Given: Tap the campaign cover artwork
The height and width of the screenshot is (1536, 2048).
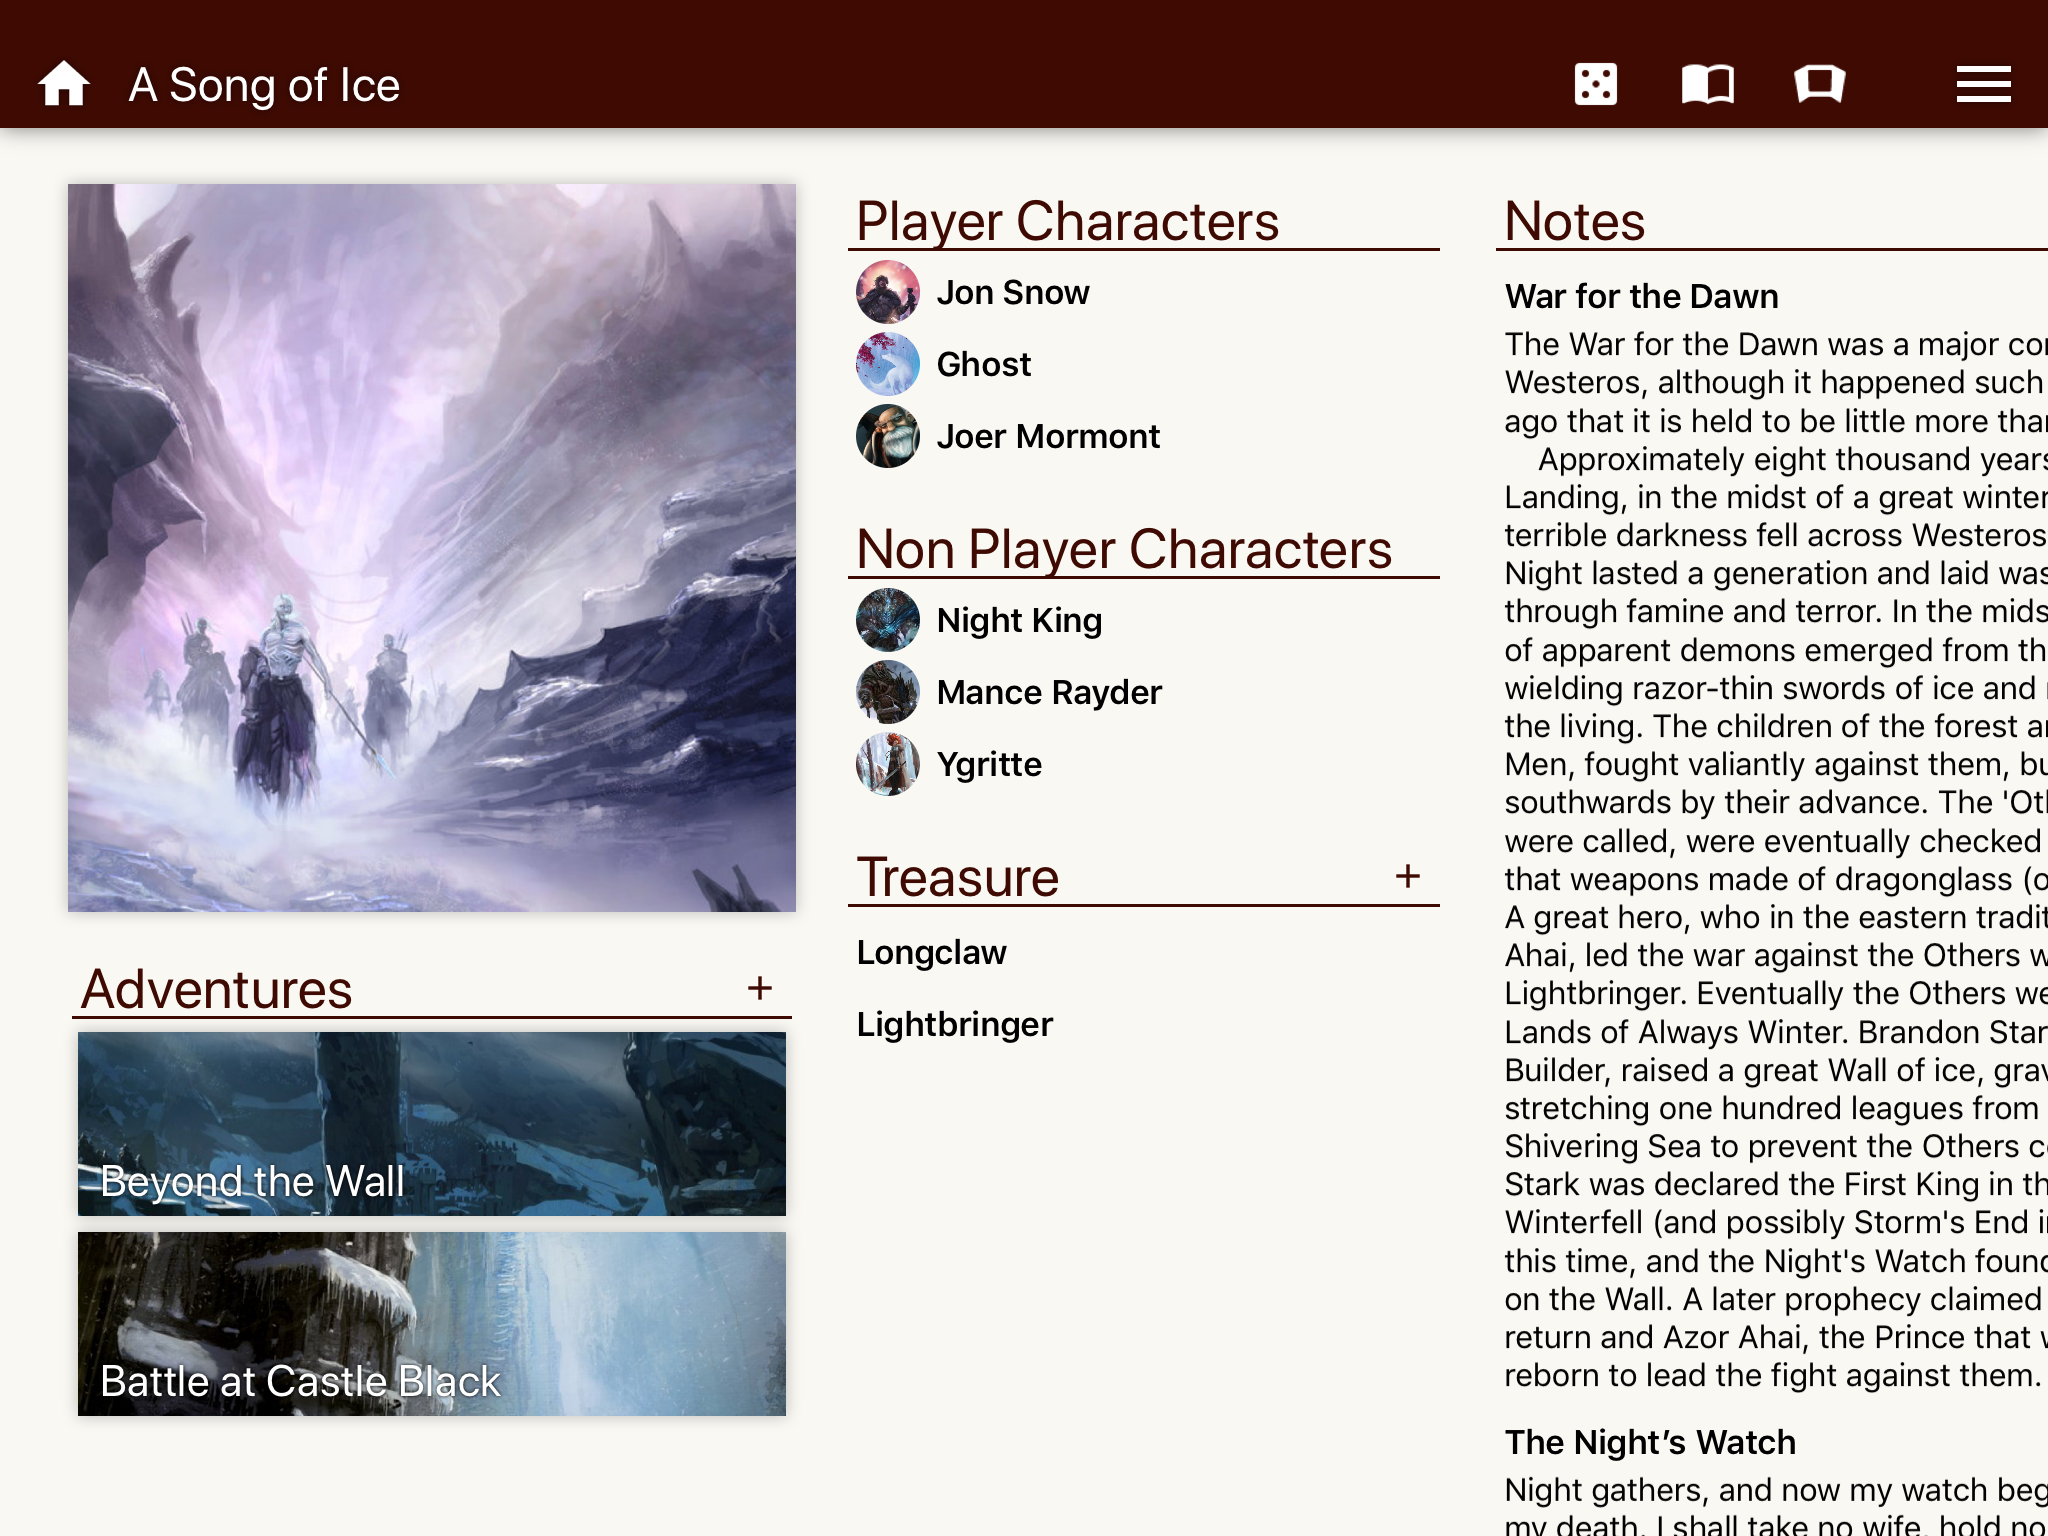Looking at the screenshot, I should (432, 547).
